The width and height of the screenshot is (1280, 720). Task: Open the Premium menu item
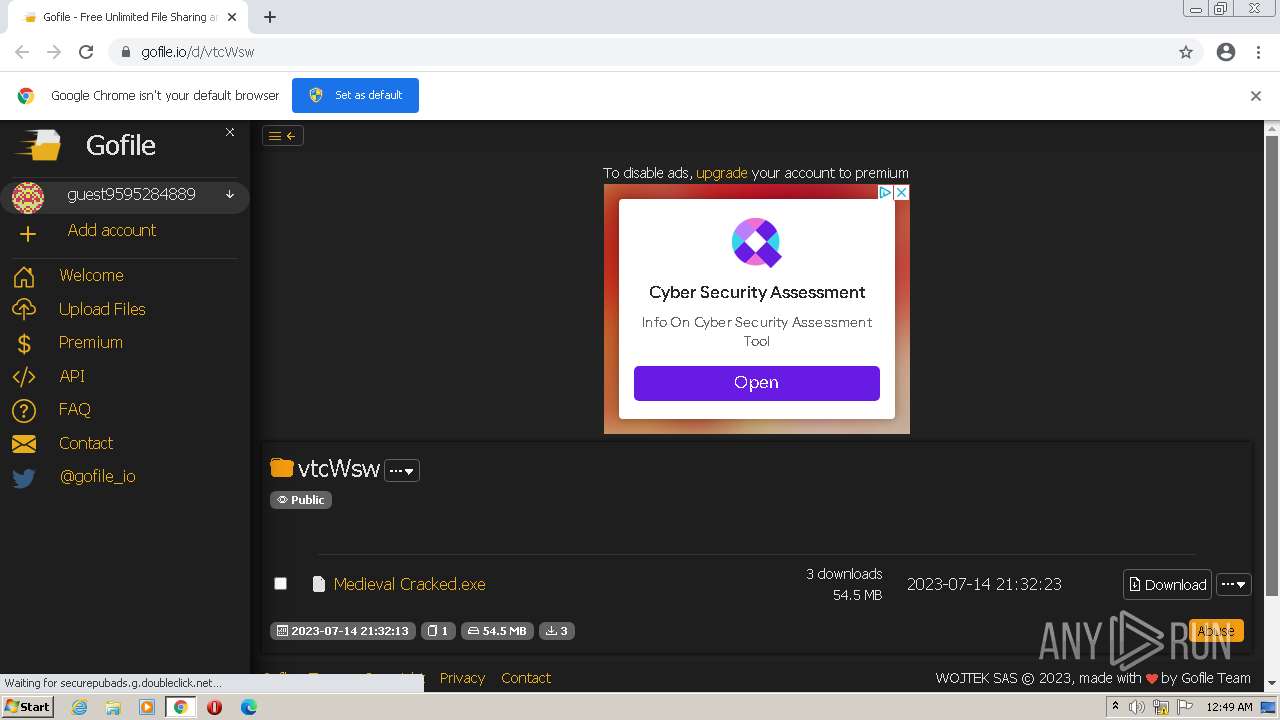click(x=91, y=342)
